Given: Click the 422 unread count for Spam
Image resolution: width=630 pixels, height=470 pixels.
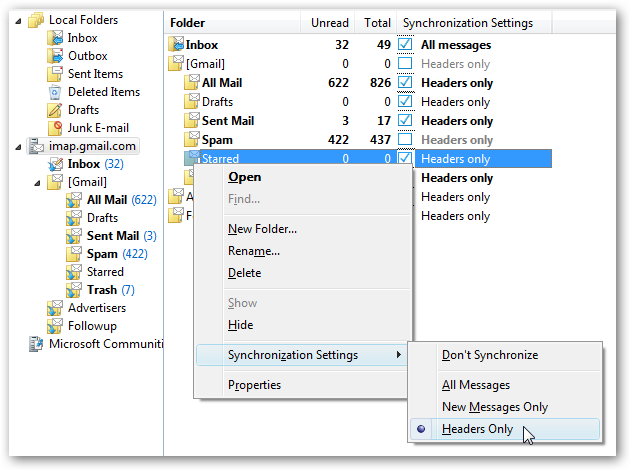Looking at the screenshot, I should point(338,140).
